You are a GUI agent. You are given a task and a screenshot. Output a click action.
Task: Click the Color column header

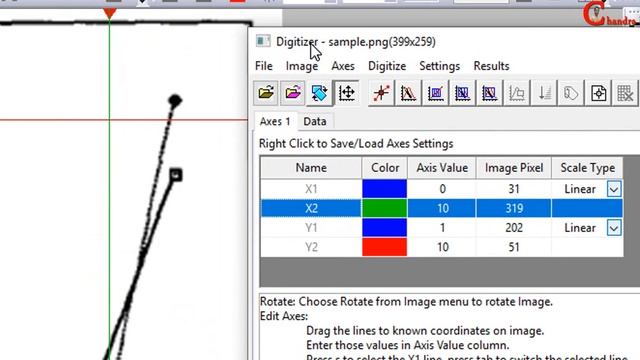coord(384,168)
